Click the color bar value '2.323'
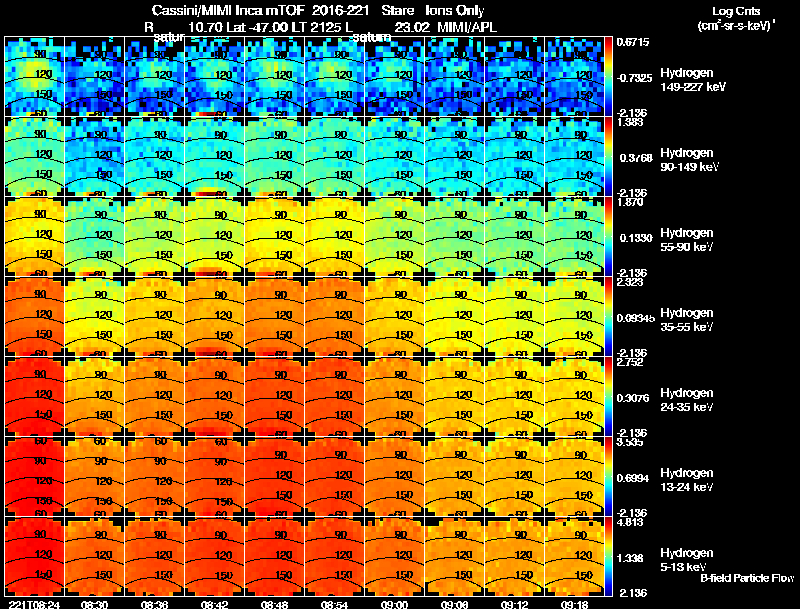This screenshot has height=609, width=800. (x=630, y=283)
